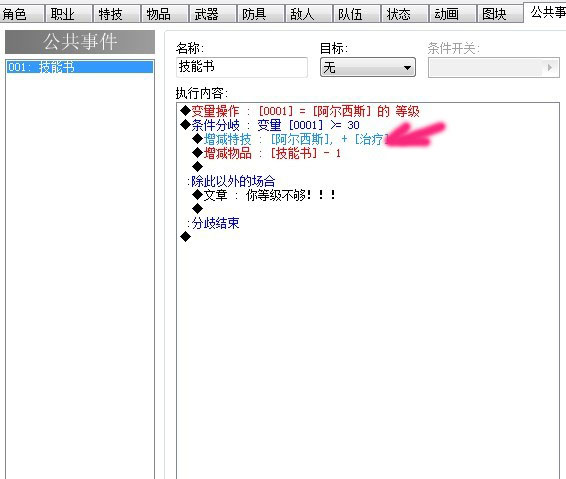Select list entry 001: 技能书

click(80, 67)
